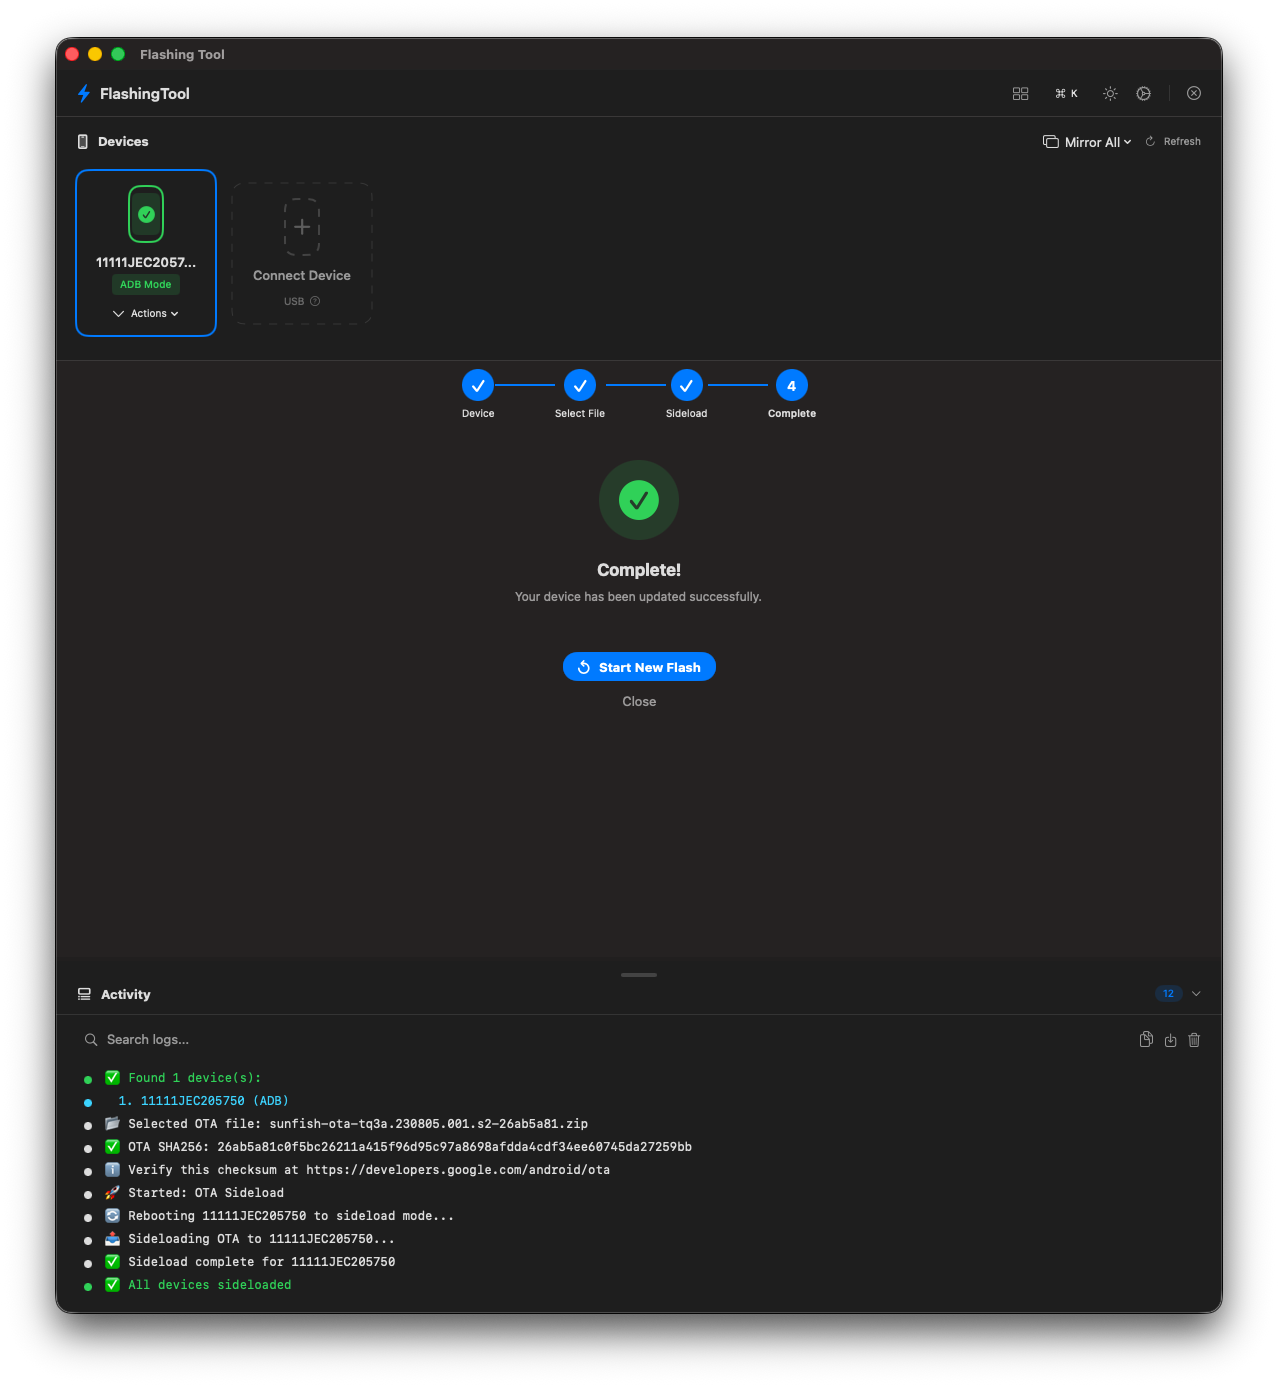1278x1387 pixels.
Task: Click the Search logs field
Action: point(600,1040)
